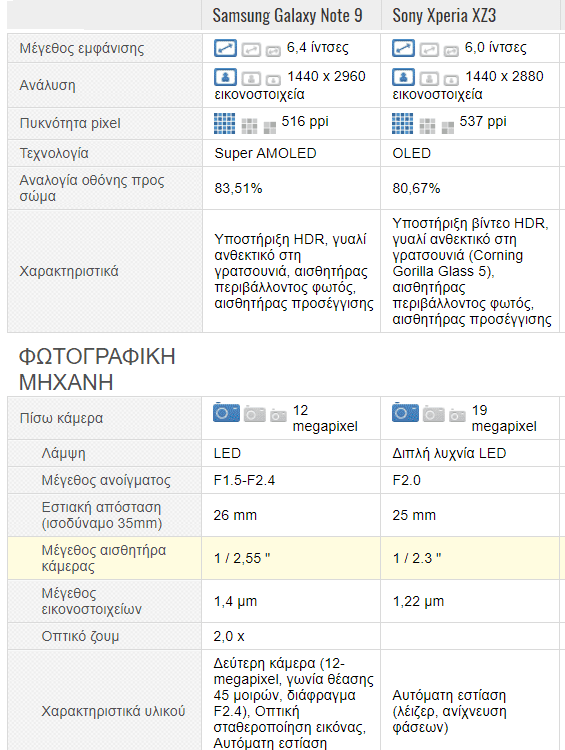Viewport: 565px width, 750px height.
Task: Click the smallest gray pixel-grid icon beside 537 ppi
Action: tap(448, 128)
